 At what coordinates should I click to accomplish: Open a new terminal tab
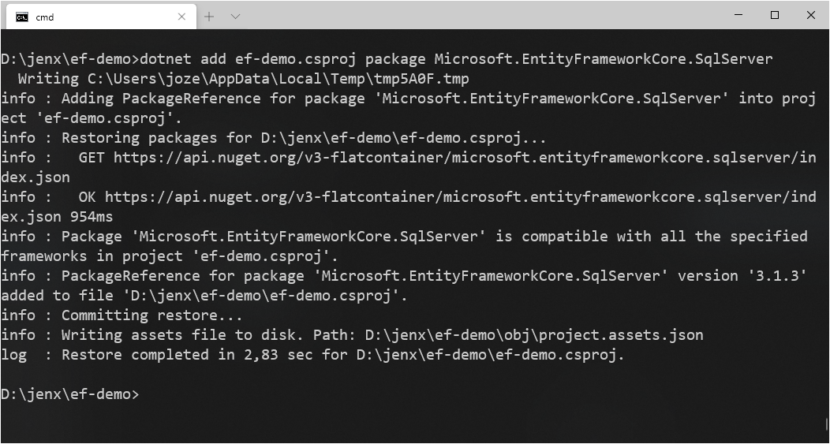pos(209,17)
